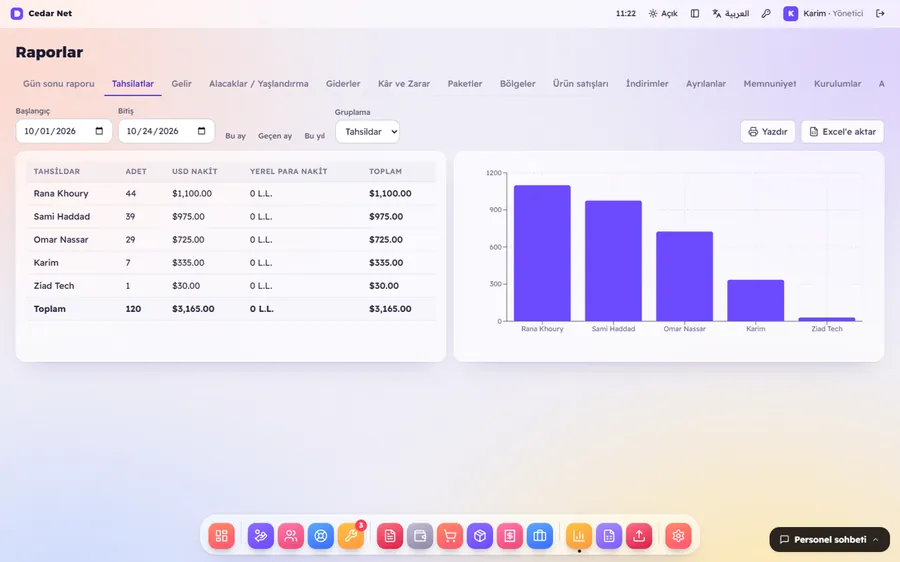Switch to the İndirimler tab

pyautogui.click(x=647, y=84)
